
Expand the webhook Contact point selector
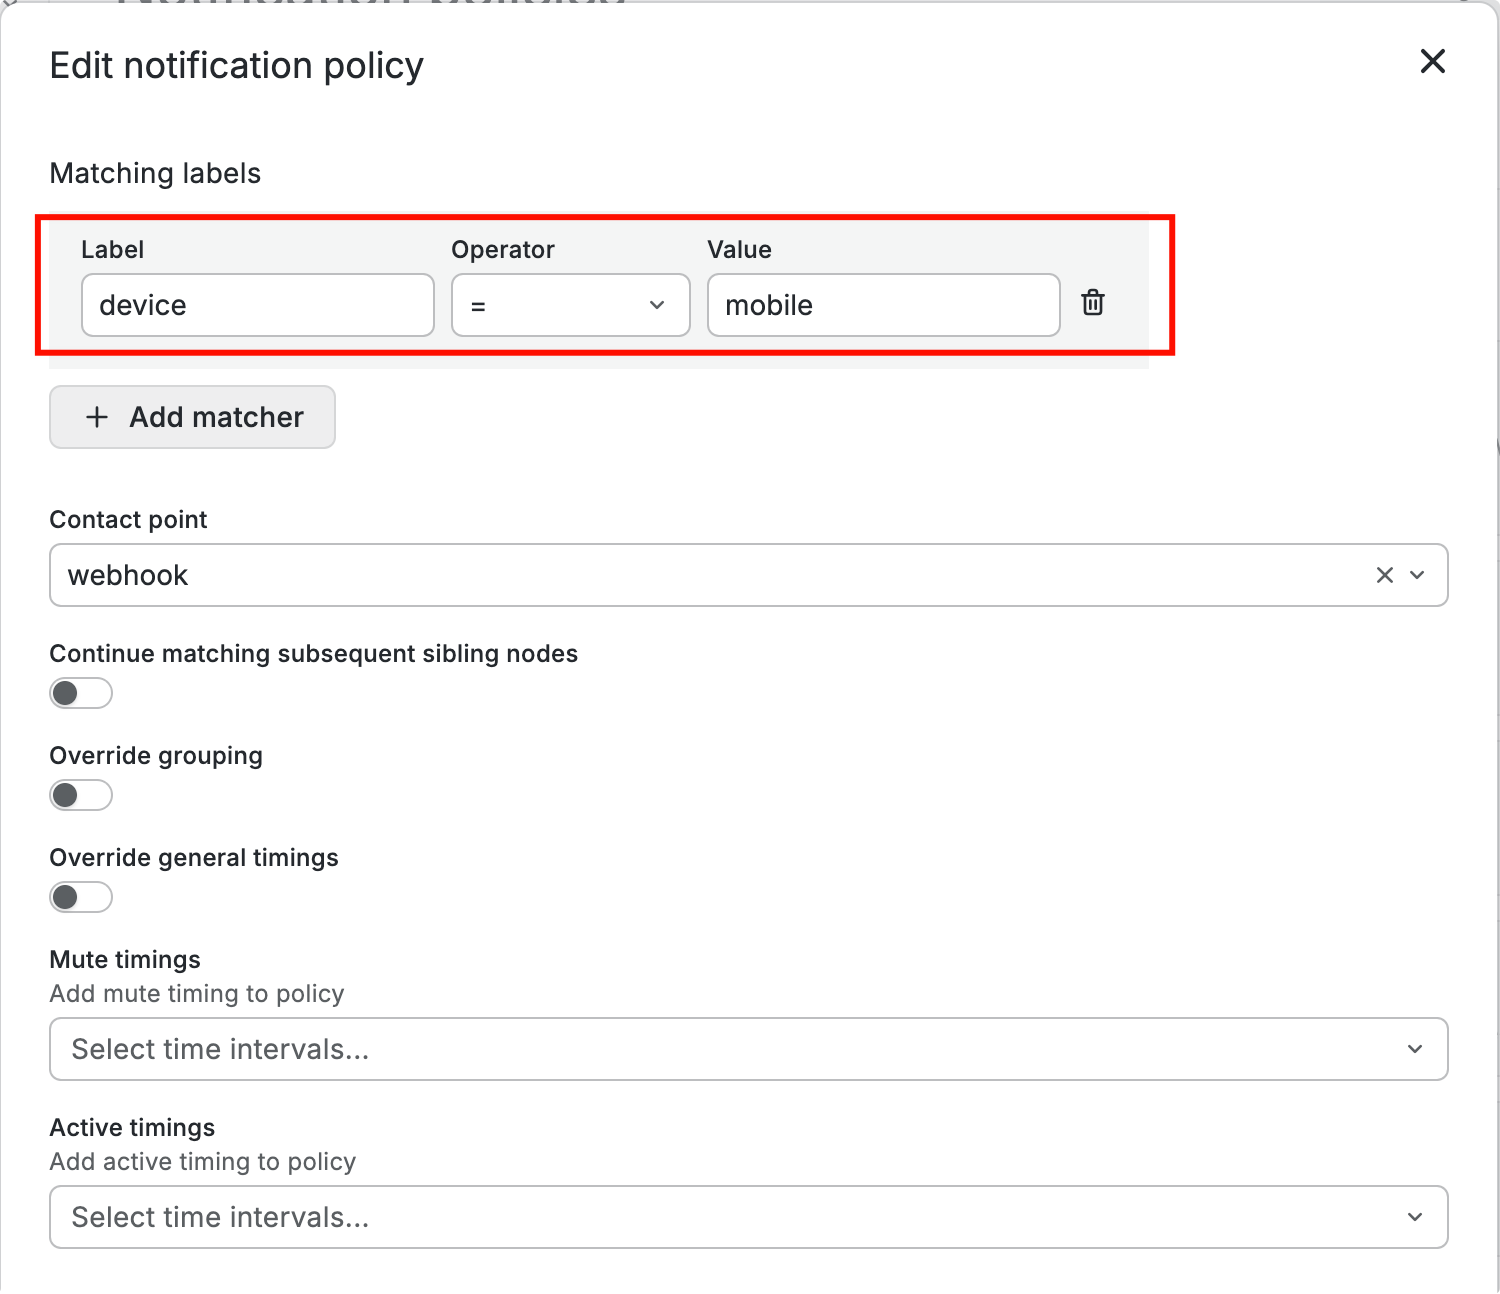700,575
